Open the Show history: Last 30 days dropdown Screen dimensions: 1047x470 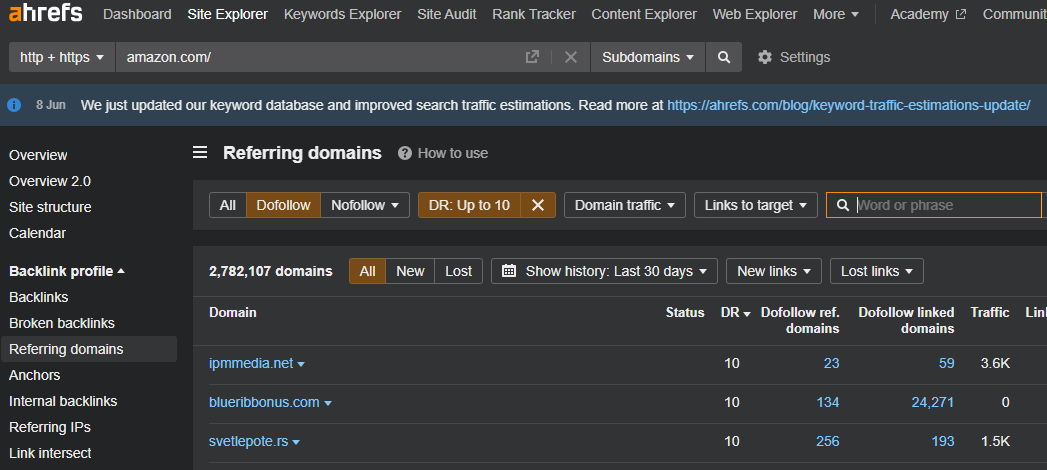click(604, 271)
